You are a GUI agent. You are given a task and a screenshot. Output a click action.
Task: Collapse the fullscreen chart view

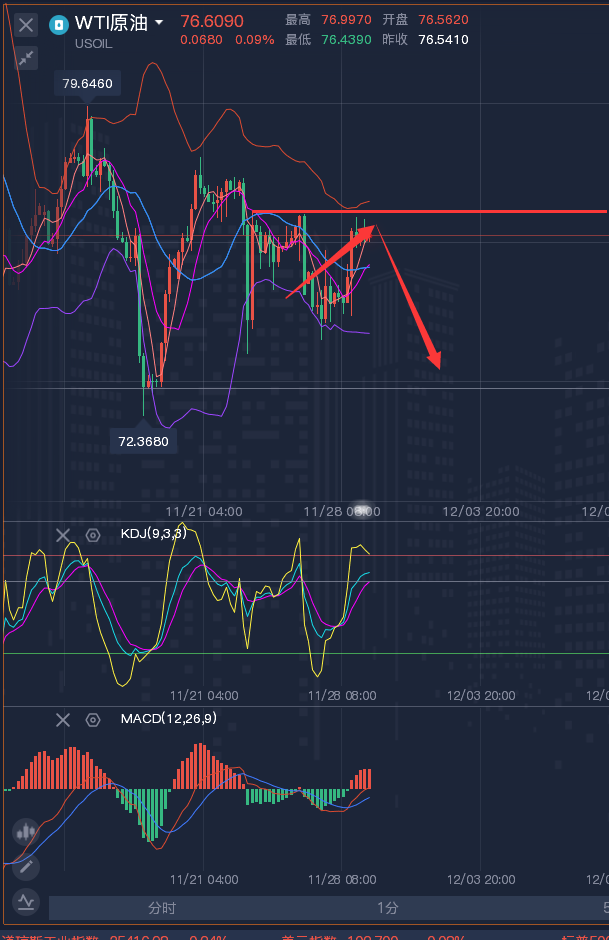click(x=26, y=58)
